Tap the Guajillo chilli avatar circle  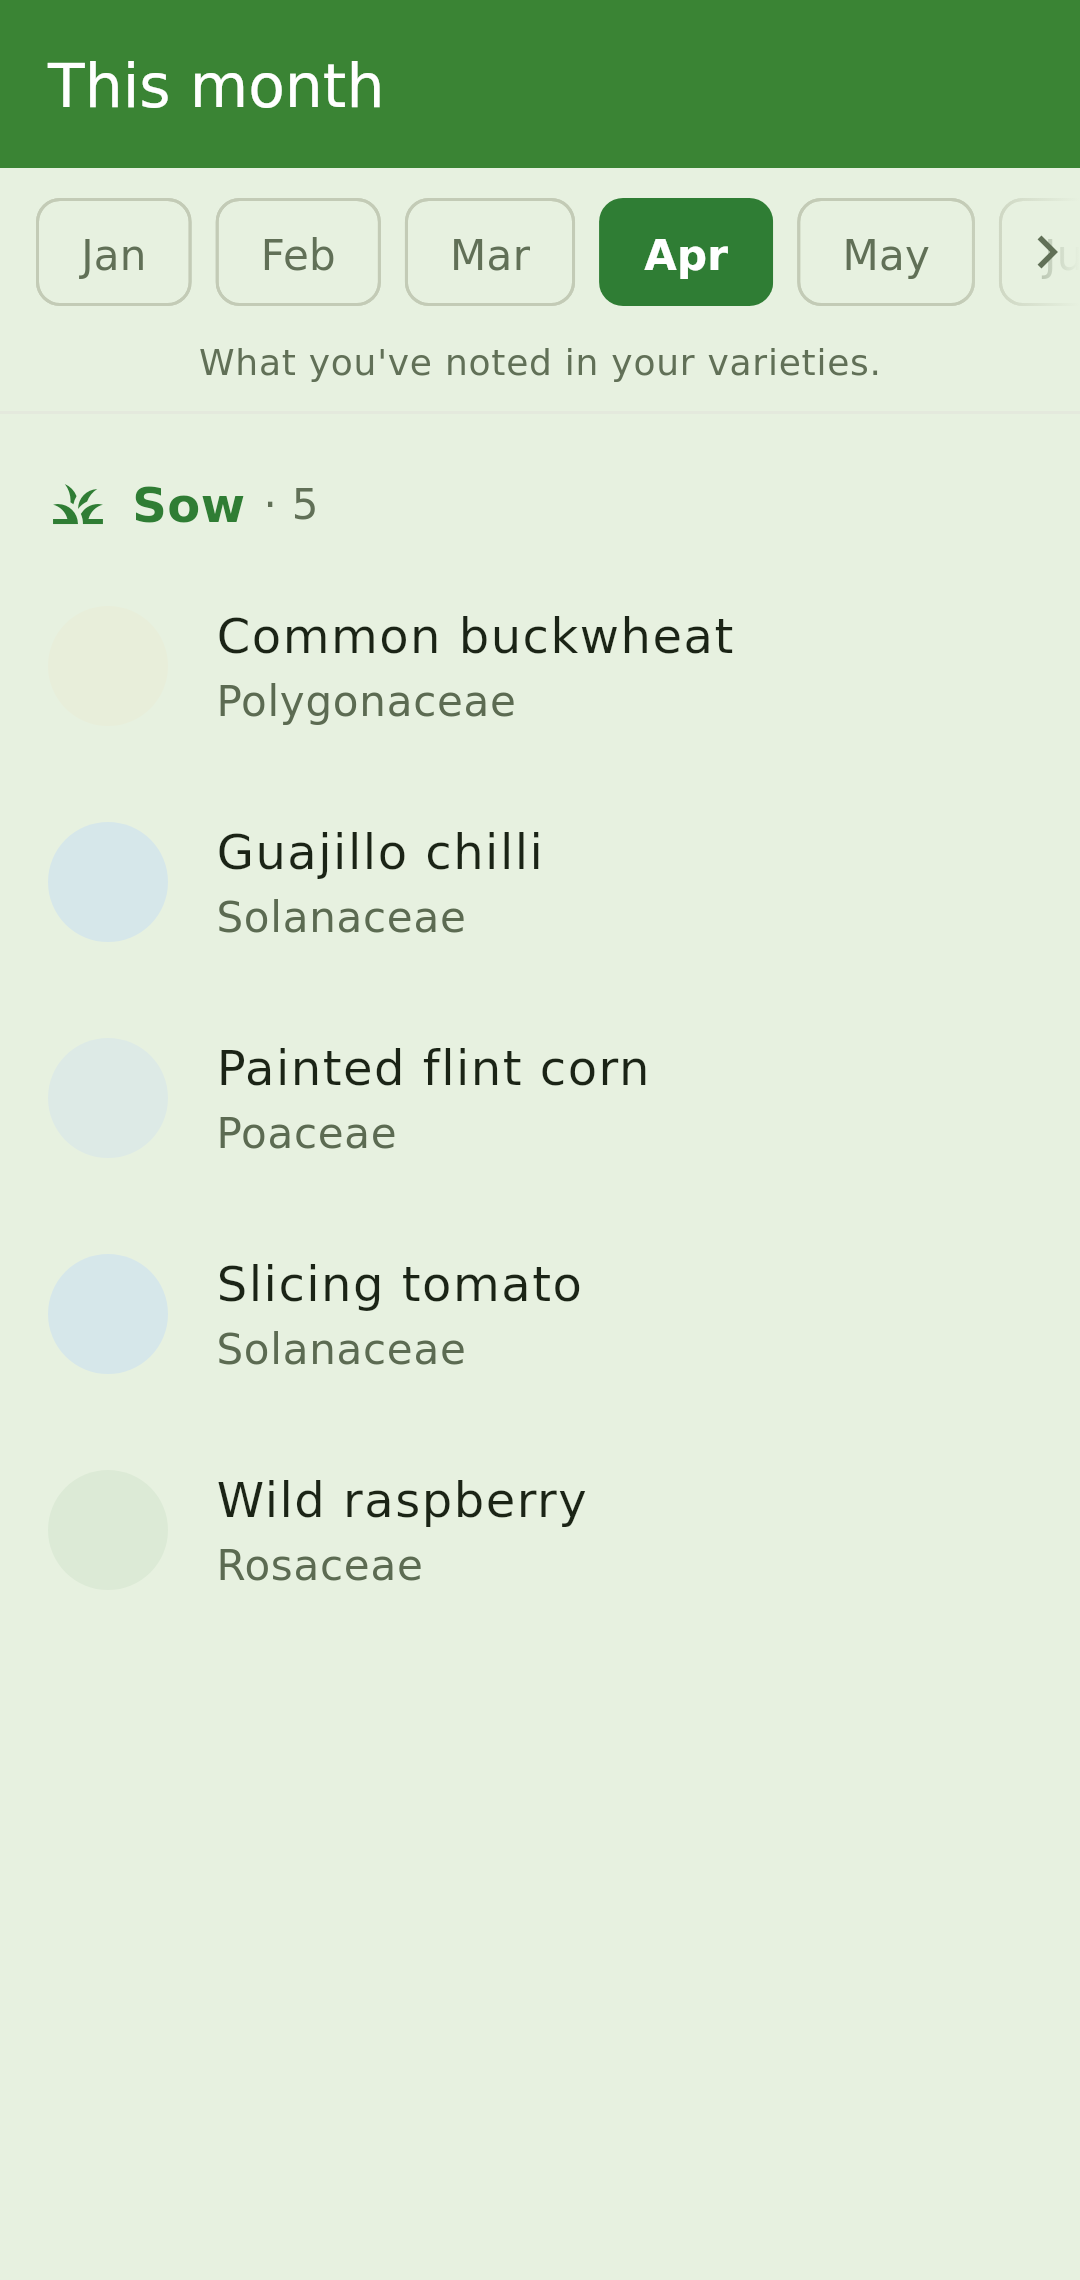point(108,882)
